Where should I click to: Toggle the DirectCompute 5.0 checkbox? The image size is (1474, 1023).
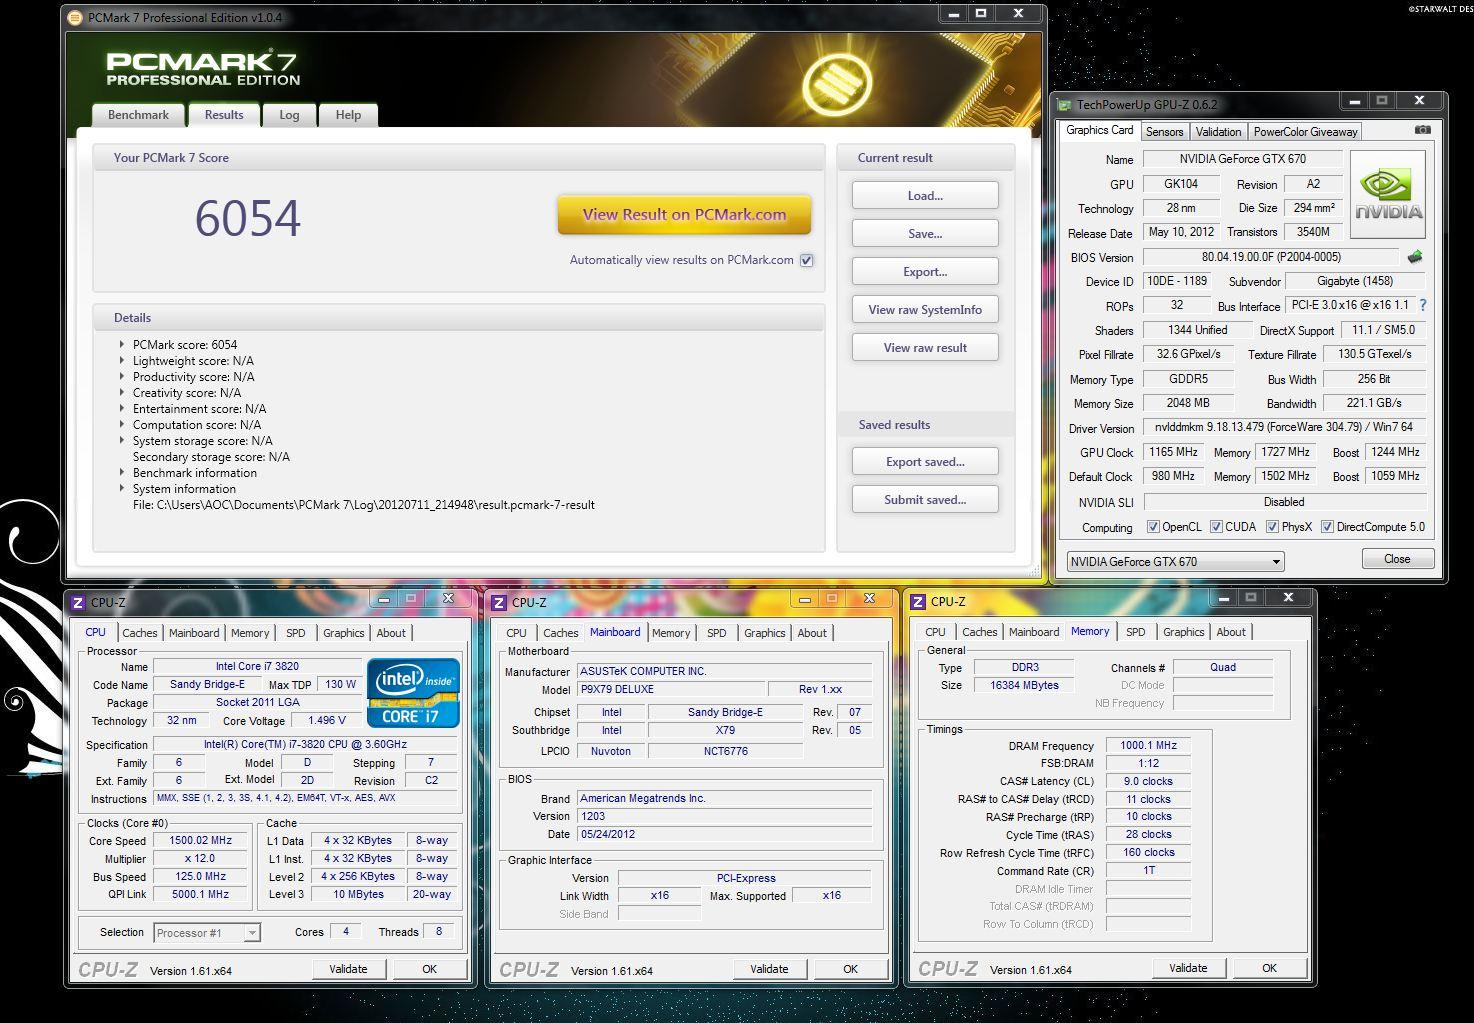(x=1327, y=527)
